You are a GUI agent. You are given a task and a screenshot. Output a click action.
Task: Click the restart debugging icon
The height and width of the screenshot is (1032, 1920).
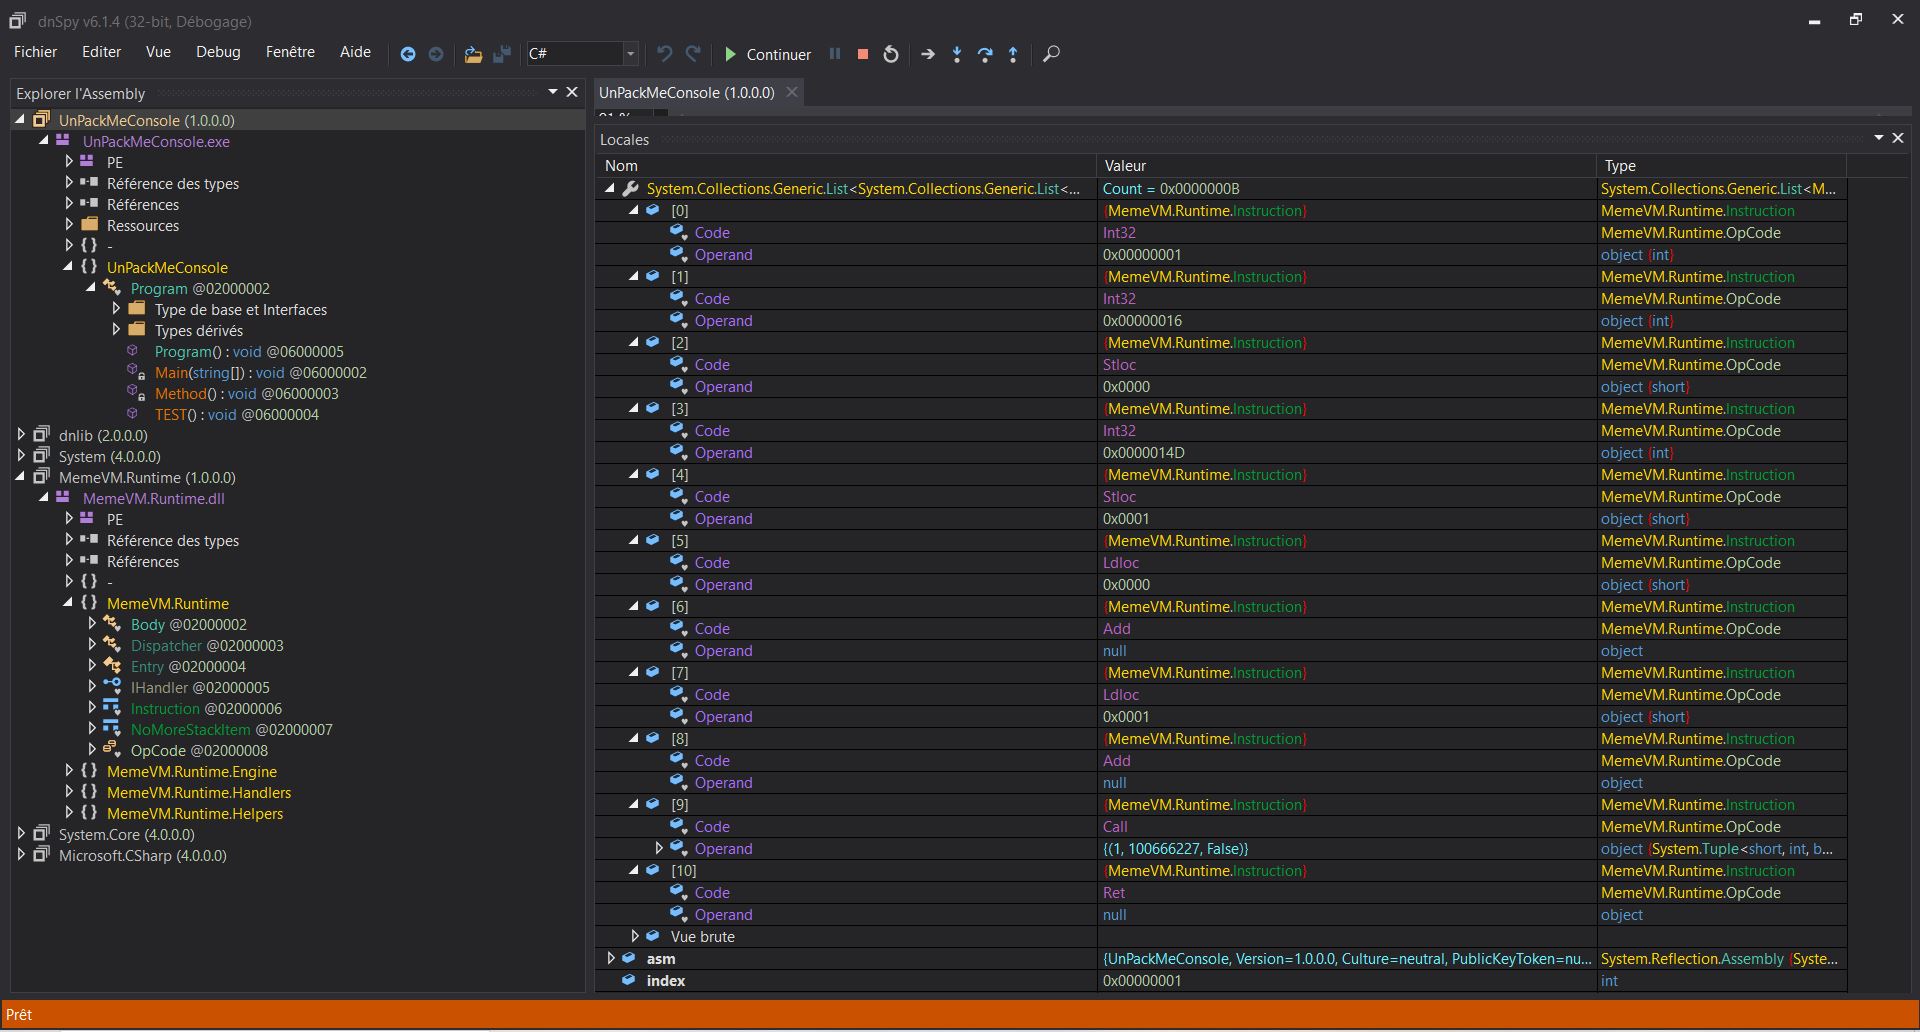pyautogui.click(x=891, y=54)
